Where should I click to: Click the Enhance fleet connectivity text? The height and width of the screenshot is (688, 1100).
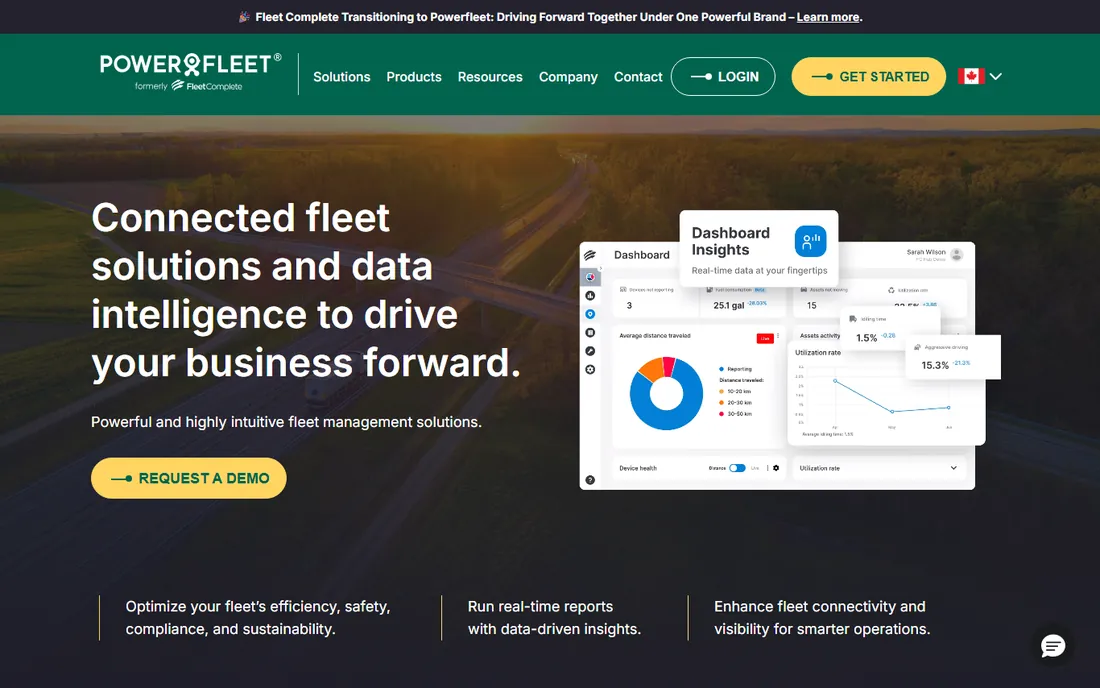822,618
